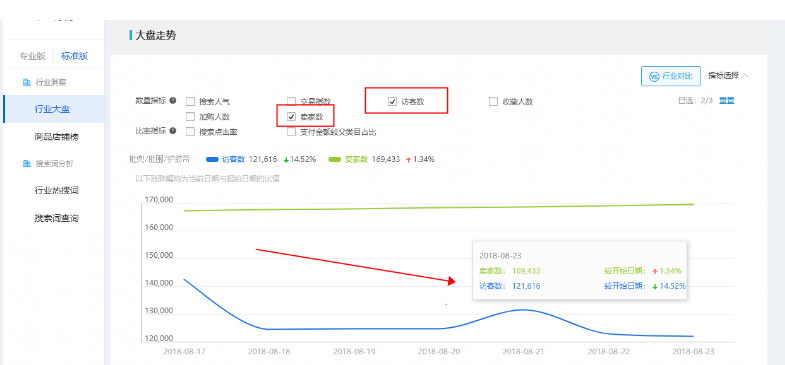
Task: Switch to 专业版 tab
Action: (x=33, y=56)
